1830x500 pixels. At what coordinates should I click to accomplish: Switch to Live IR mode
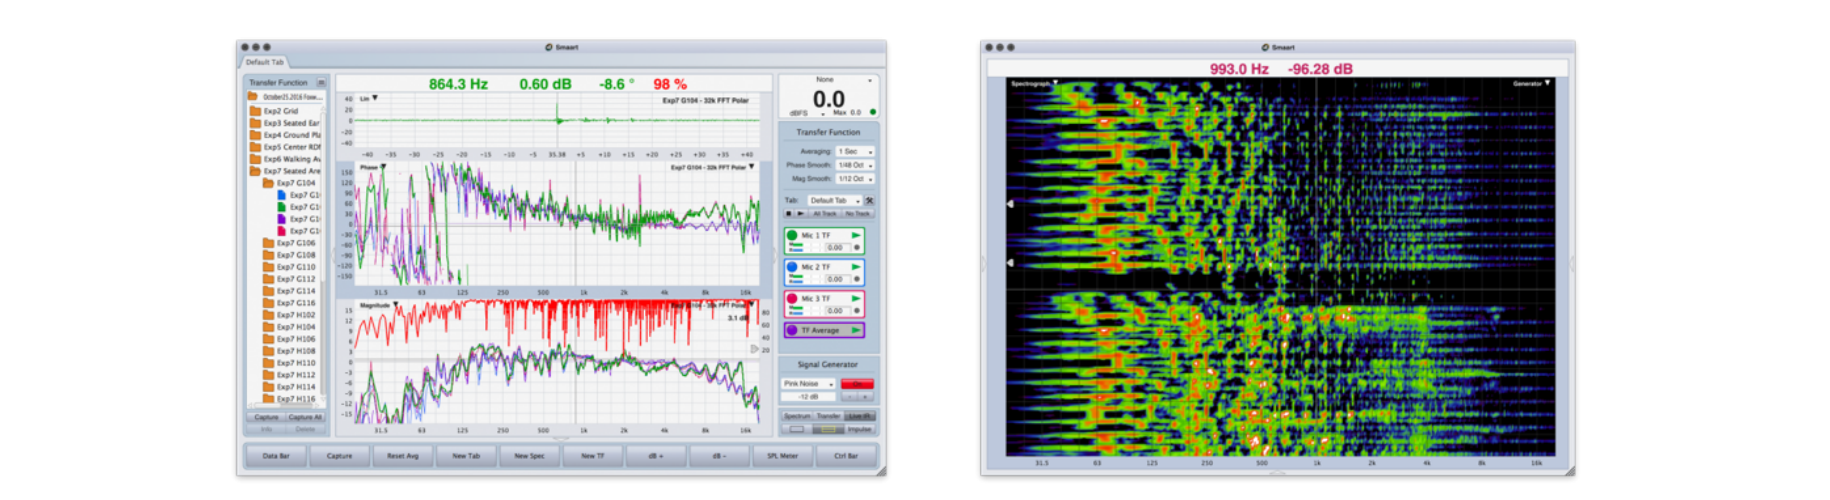pos(860,416)
